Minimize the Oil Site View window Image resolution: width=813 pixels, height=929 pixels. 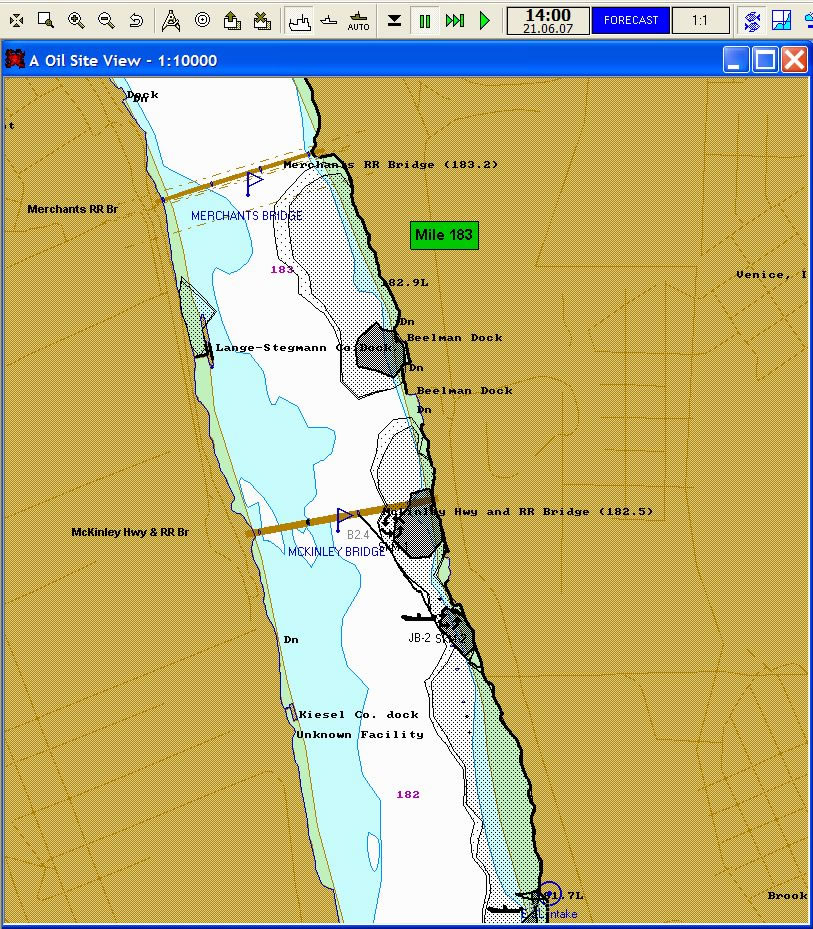735,60
